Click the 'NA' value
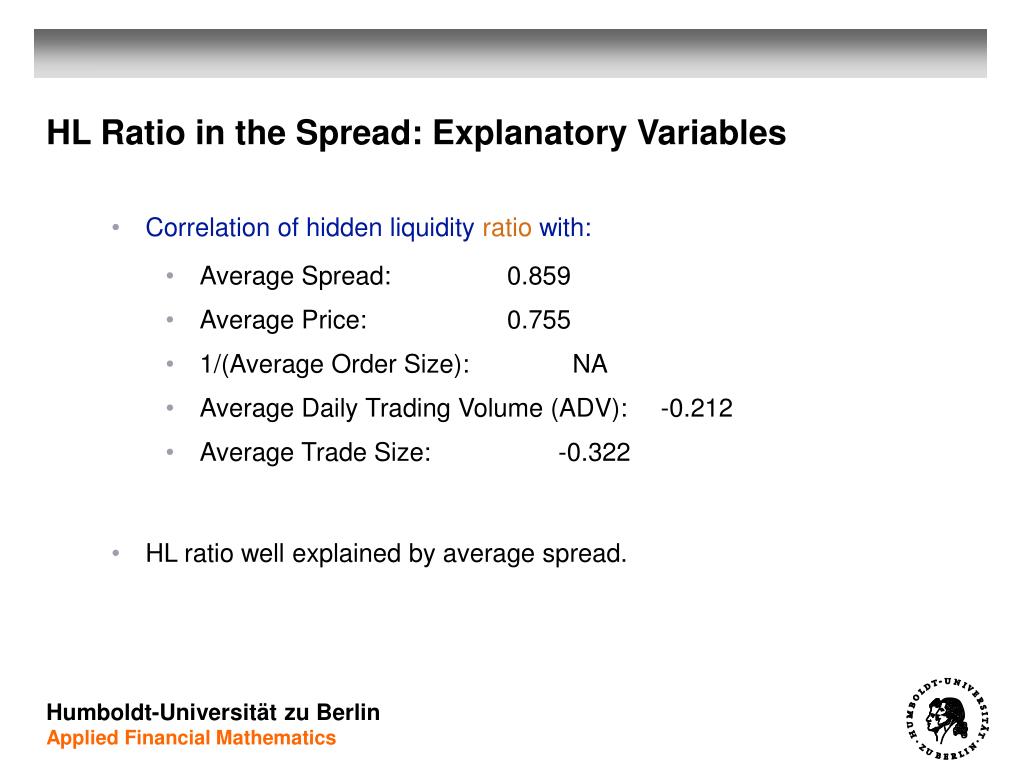This screenshot has width=1024, height=768. click(590, 364)
